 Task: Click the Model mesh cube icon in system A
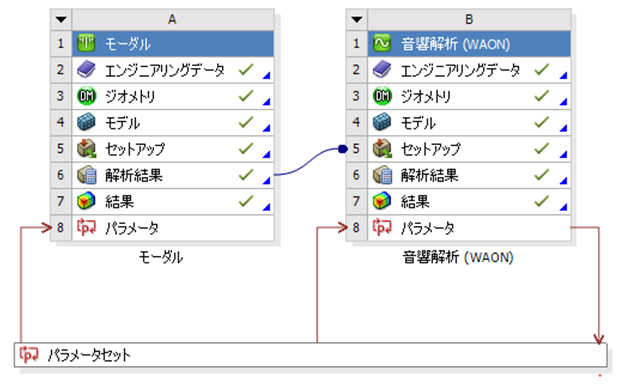(86, 122)
